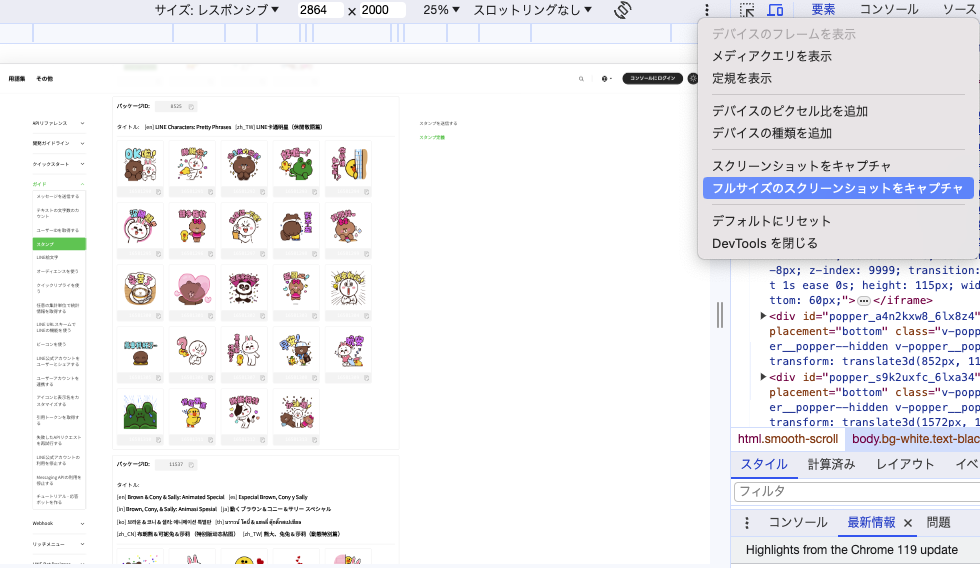Copy package ID 11537 using copy icon
Image resolution: width=980 pixels, height=568 pixels.
191,465
